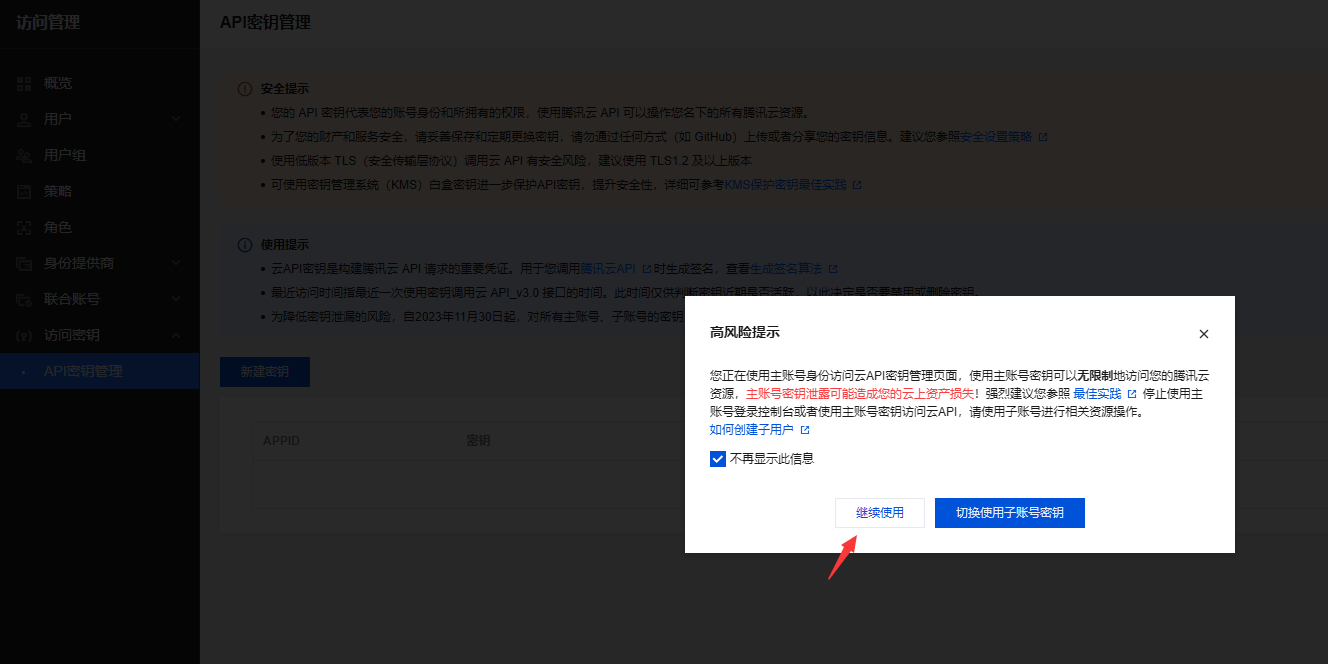Close the 高风险提示 dialog
Viewport: 1328px width, 664px height.
click(1204, 334)
